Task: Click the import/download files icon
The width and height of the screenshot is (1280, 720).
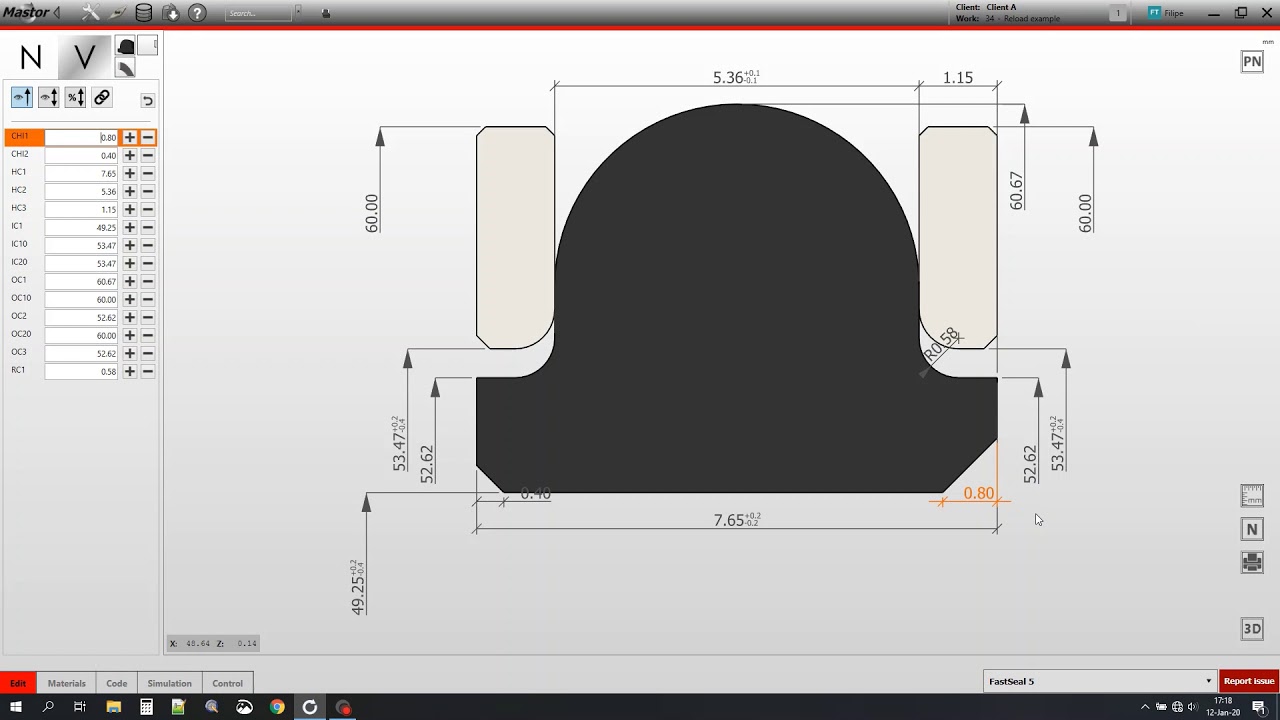Action: (171, 13)
